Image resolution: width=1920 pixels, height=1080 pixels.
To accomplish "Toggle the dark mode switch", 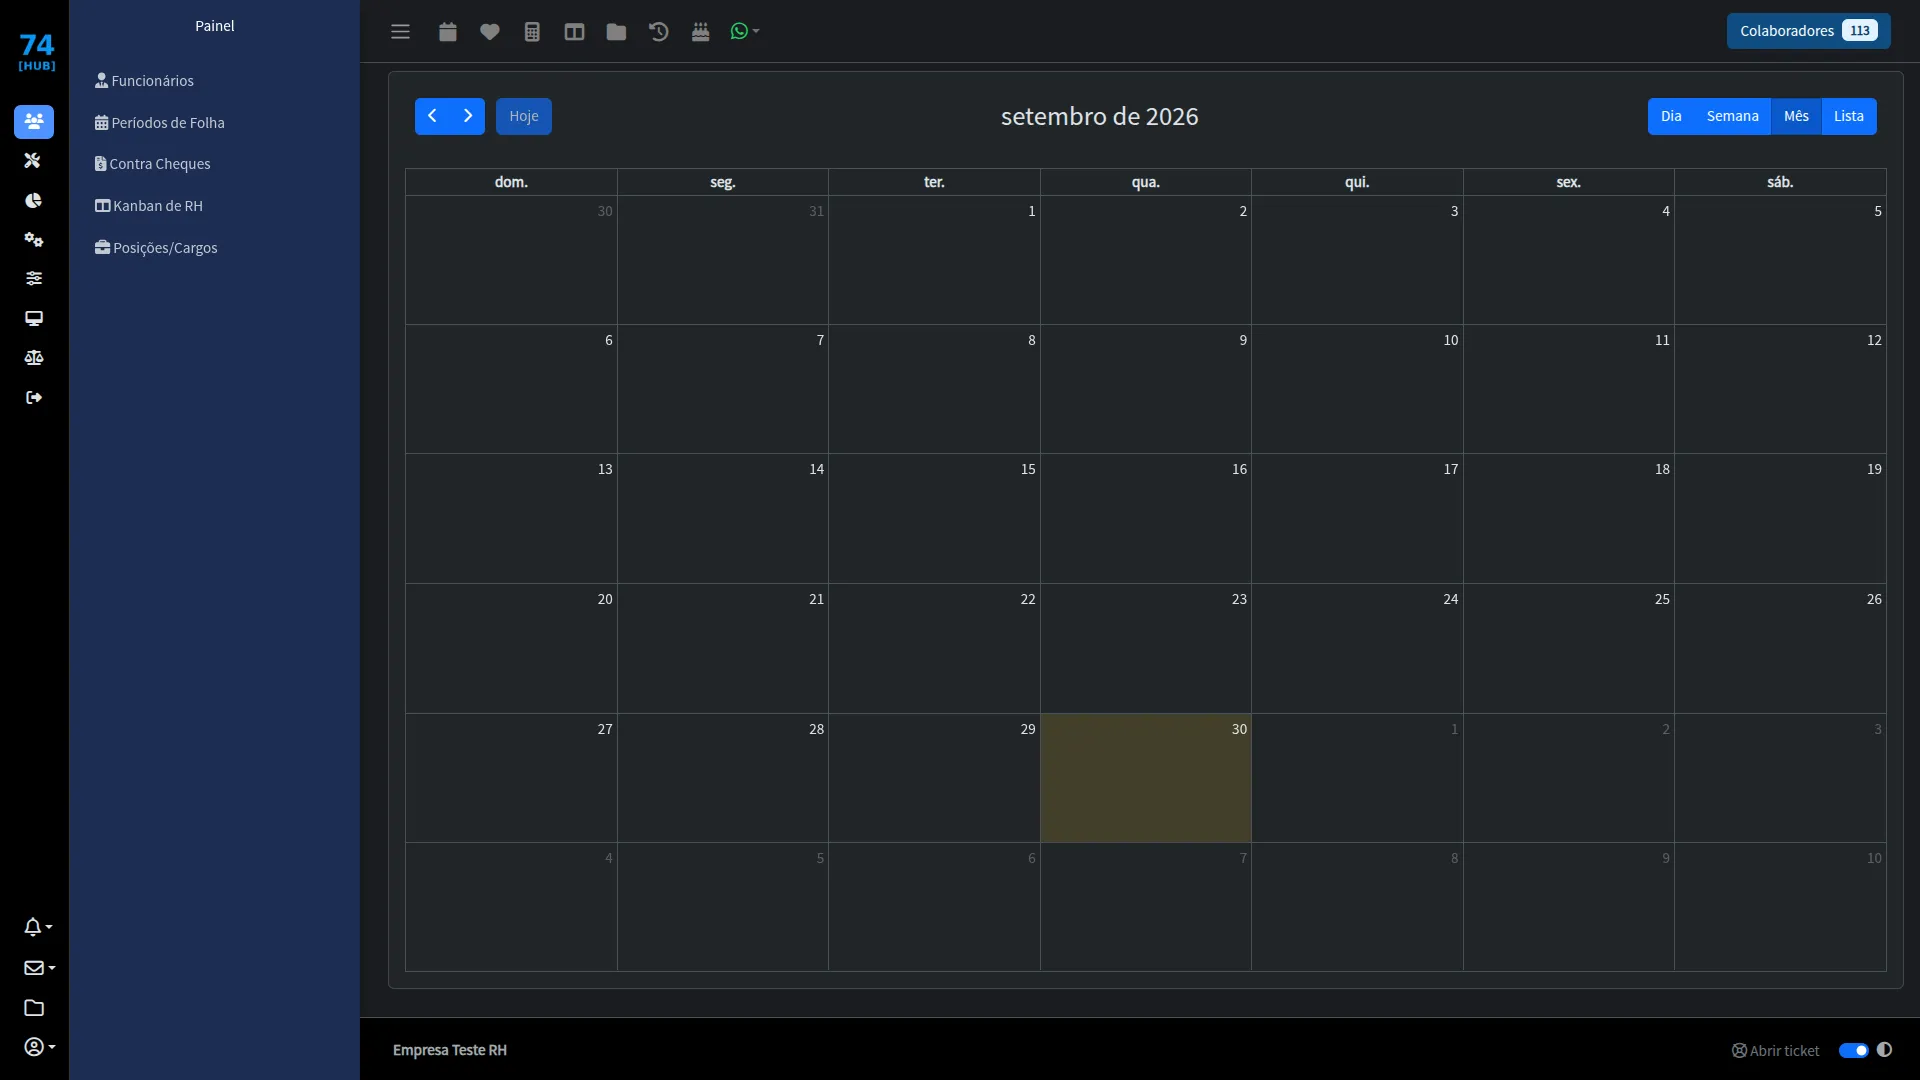I will (1853, 1050).
